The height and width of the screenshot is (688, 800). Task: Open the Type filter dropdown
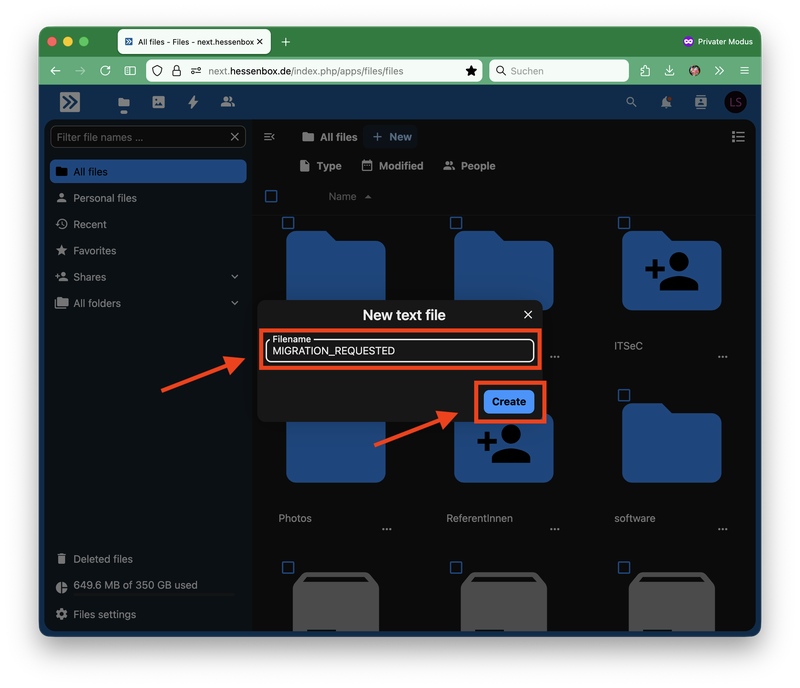coord(320,166)
